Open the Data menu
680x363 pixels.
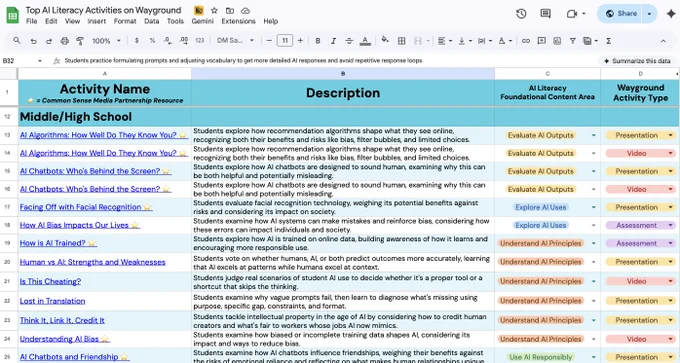coord(151,21)
